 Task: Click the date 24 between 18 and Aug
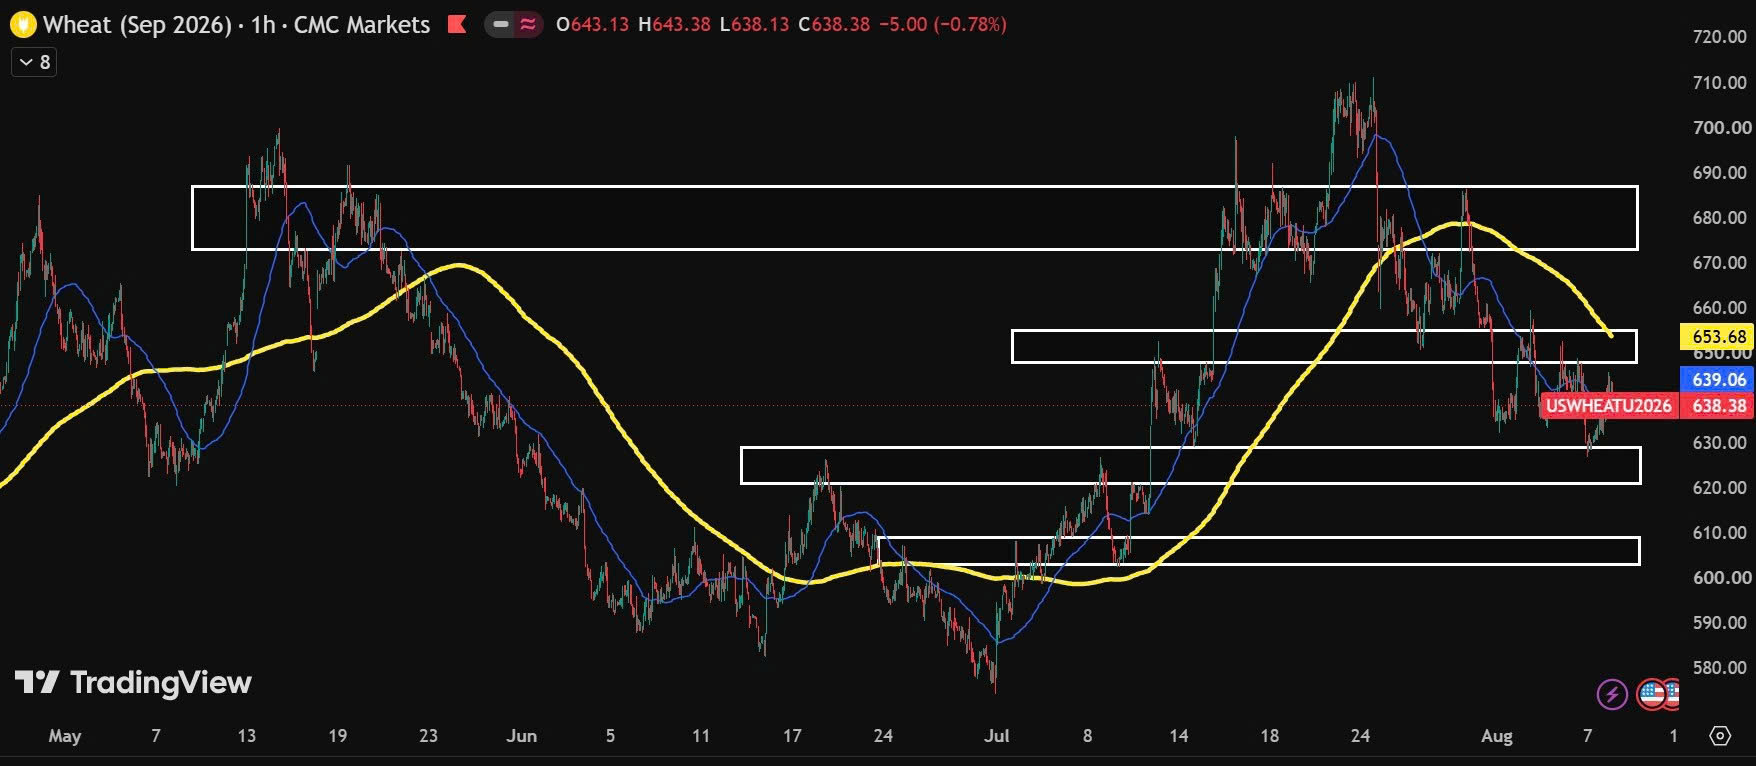pyautogui.click(x=1360, y=736)
